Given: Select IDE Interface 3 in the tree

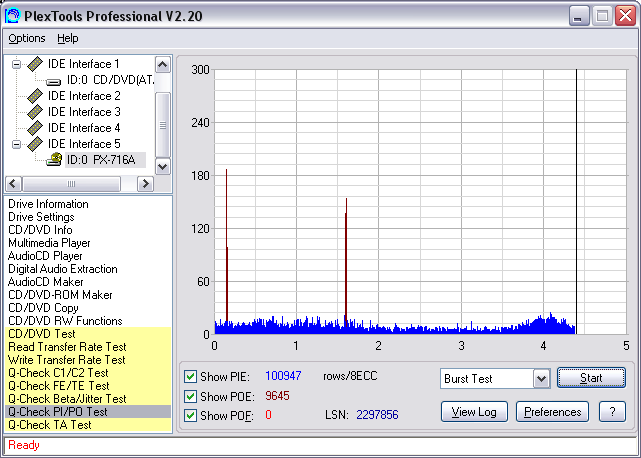Looking at the screenshot, I should [x=84, y=112].
